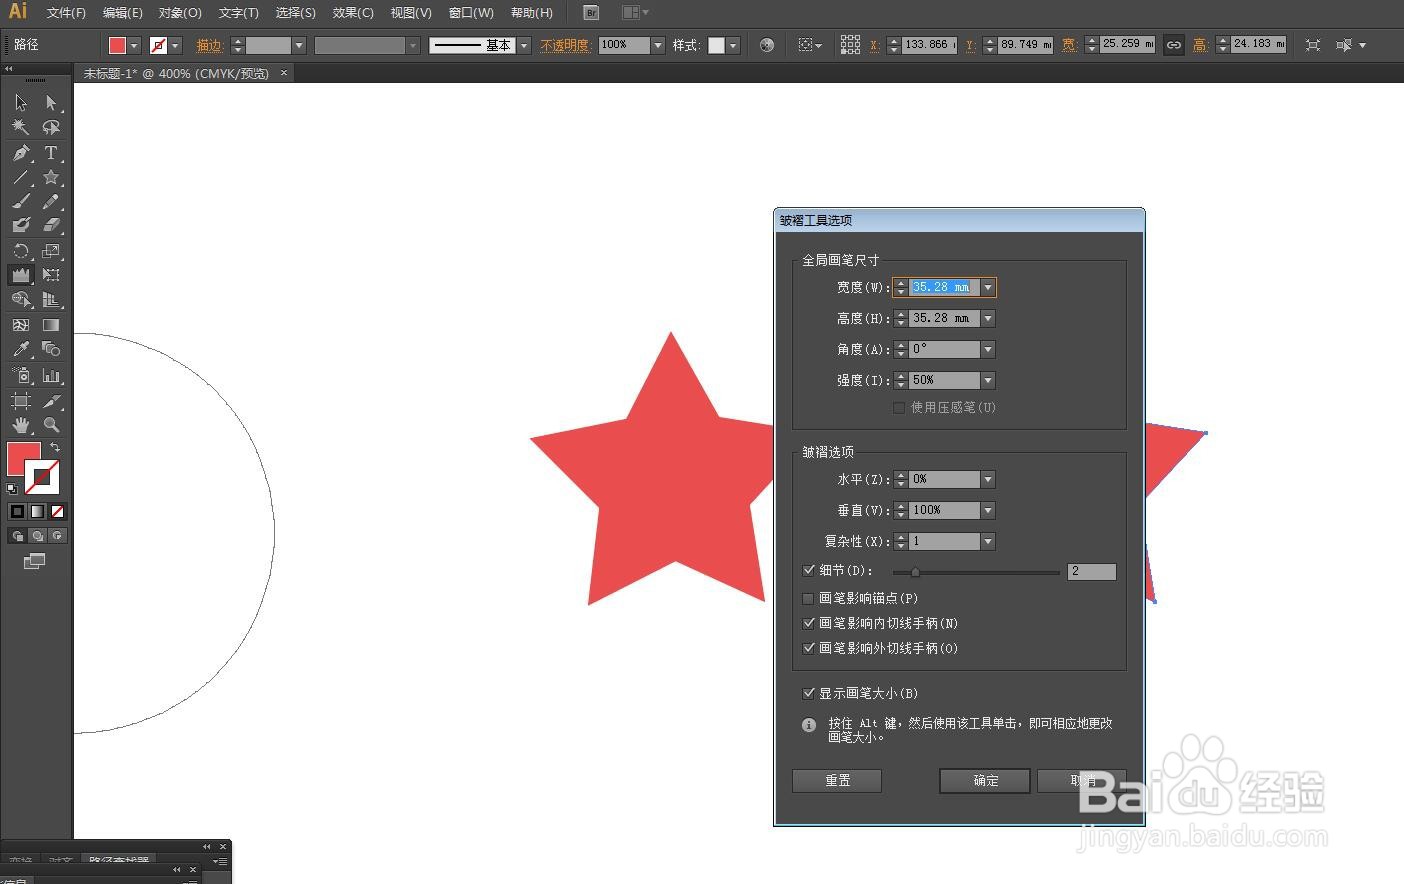Screen dimensions: 1404x884
Task: Select the Gradient tool
Action: (x=51, y=325)
